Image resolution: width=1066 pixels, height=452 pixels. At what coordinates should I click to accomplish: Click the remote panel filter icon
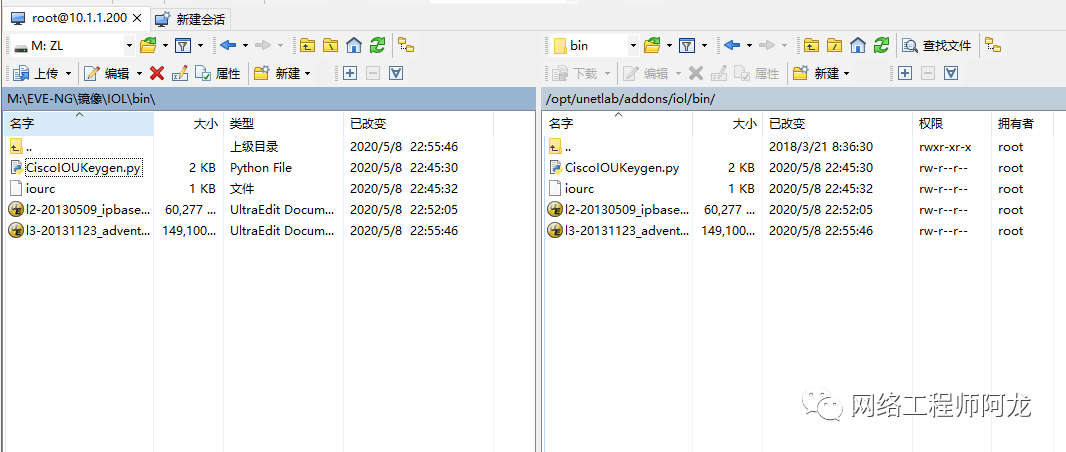click(687, 46)
